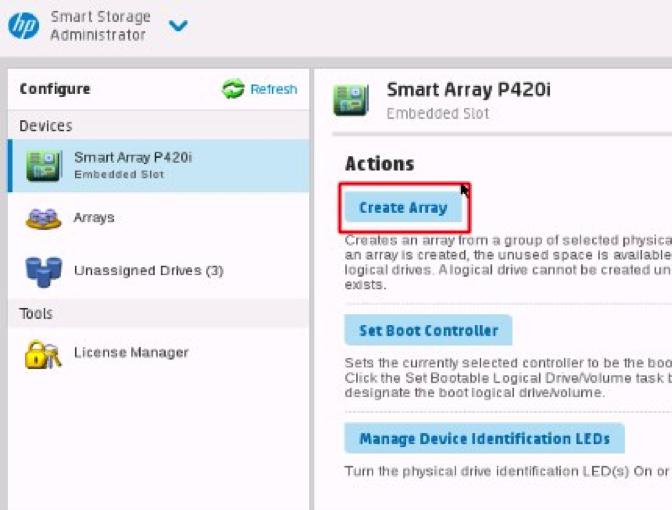Click the Smart Storage Administrator title text
Viewport: 672px width, 510px height.
point(100,26)
